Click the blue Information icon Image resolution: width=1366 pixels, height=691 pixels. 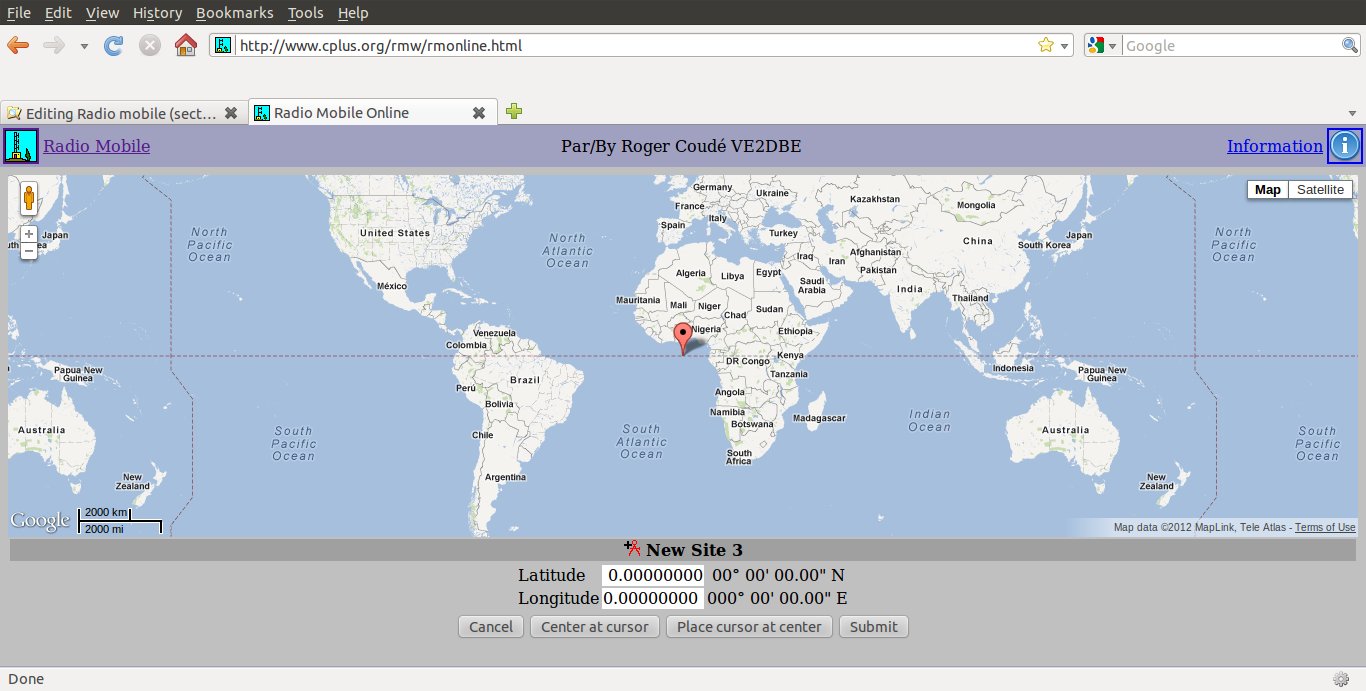point(1344,146)
